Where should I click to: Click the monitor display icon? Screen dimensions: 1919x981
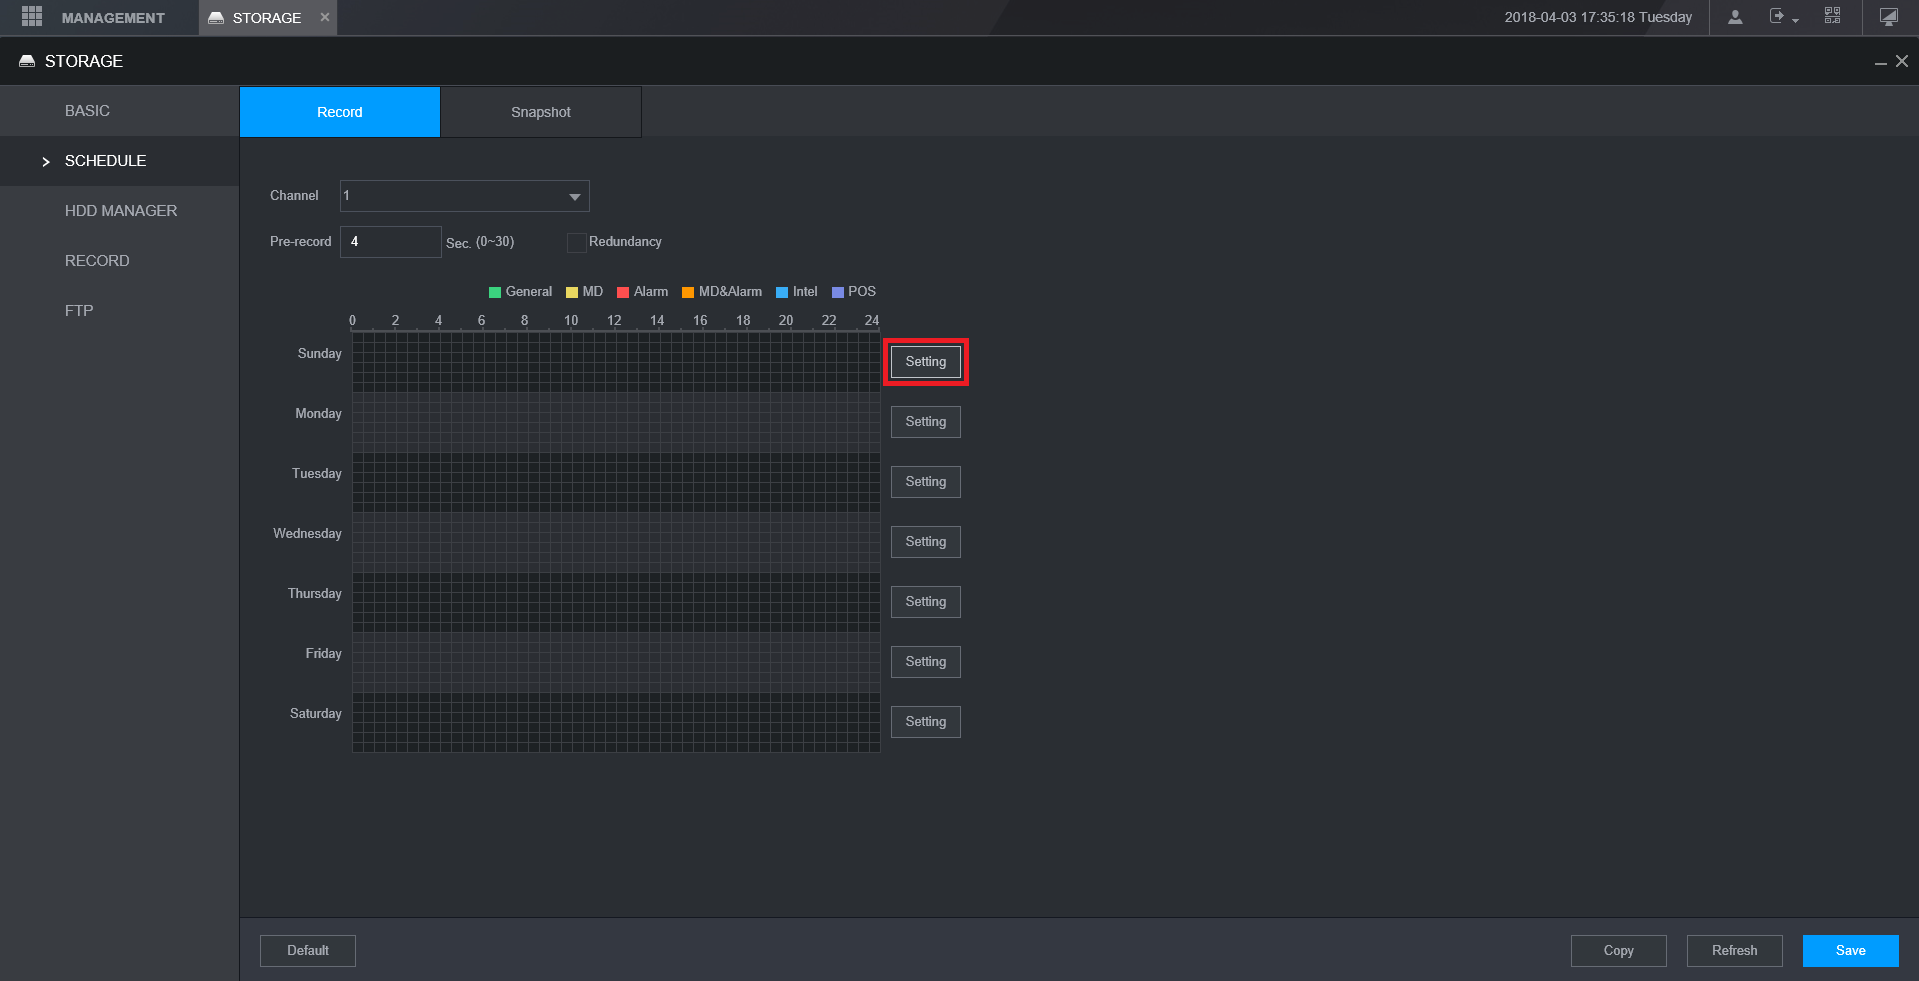click(1888, 17)
